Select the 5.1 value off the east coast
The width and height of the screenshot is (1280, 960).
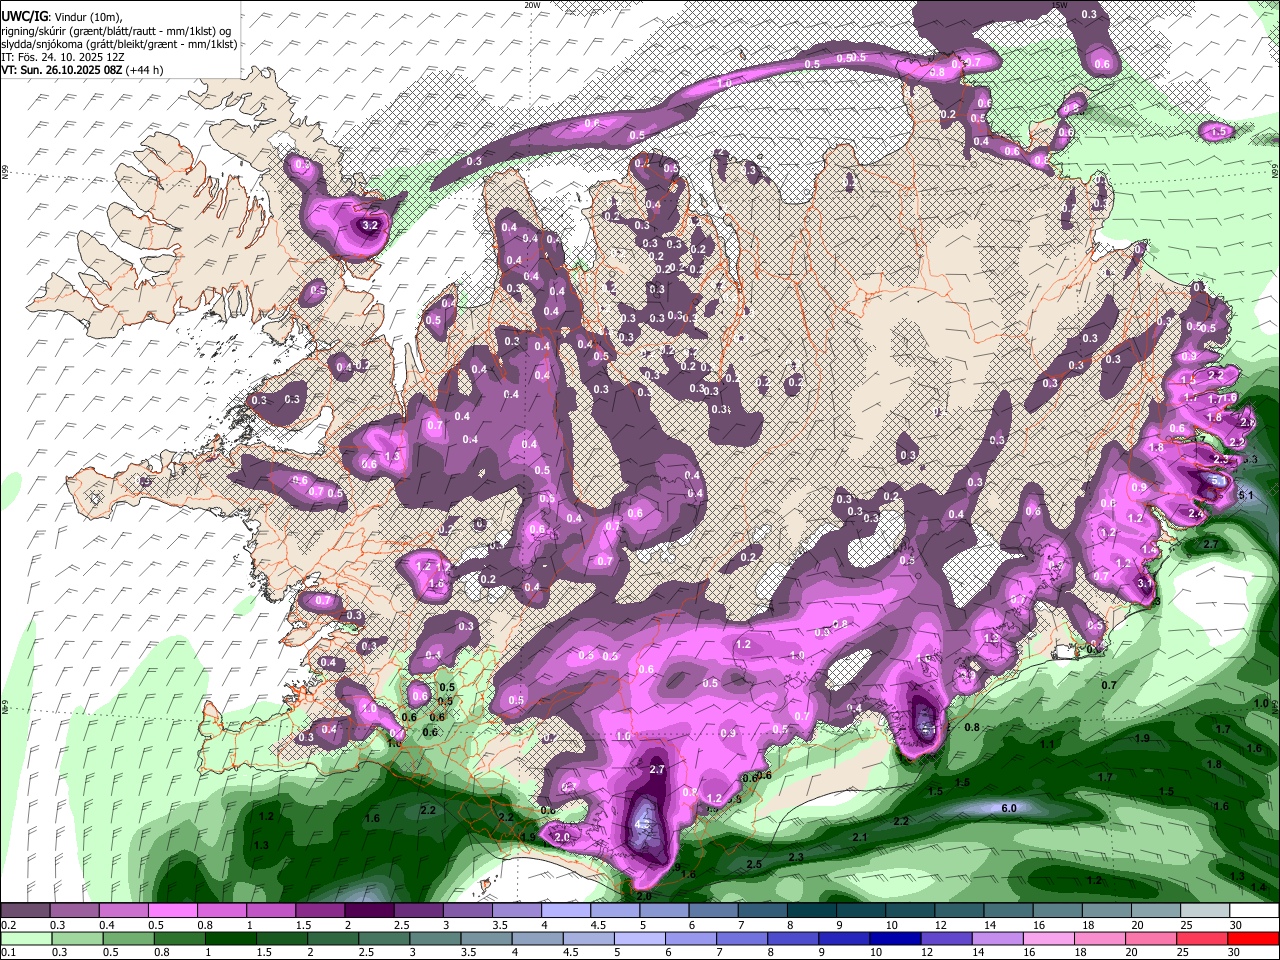click(1245, 495)
